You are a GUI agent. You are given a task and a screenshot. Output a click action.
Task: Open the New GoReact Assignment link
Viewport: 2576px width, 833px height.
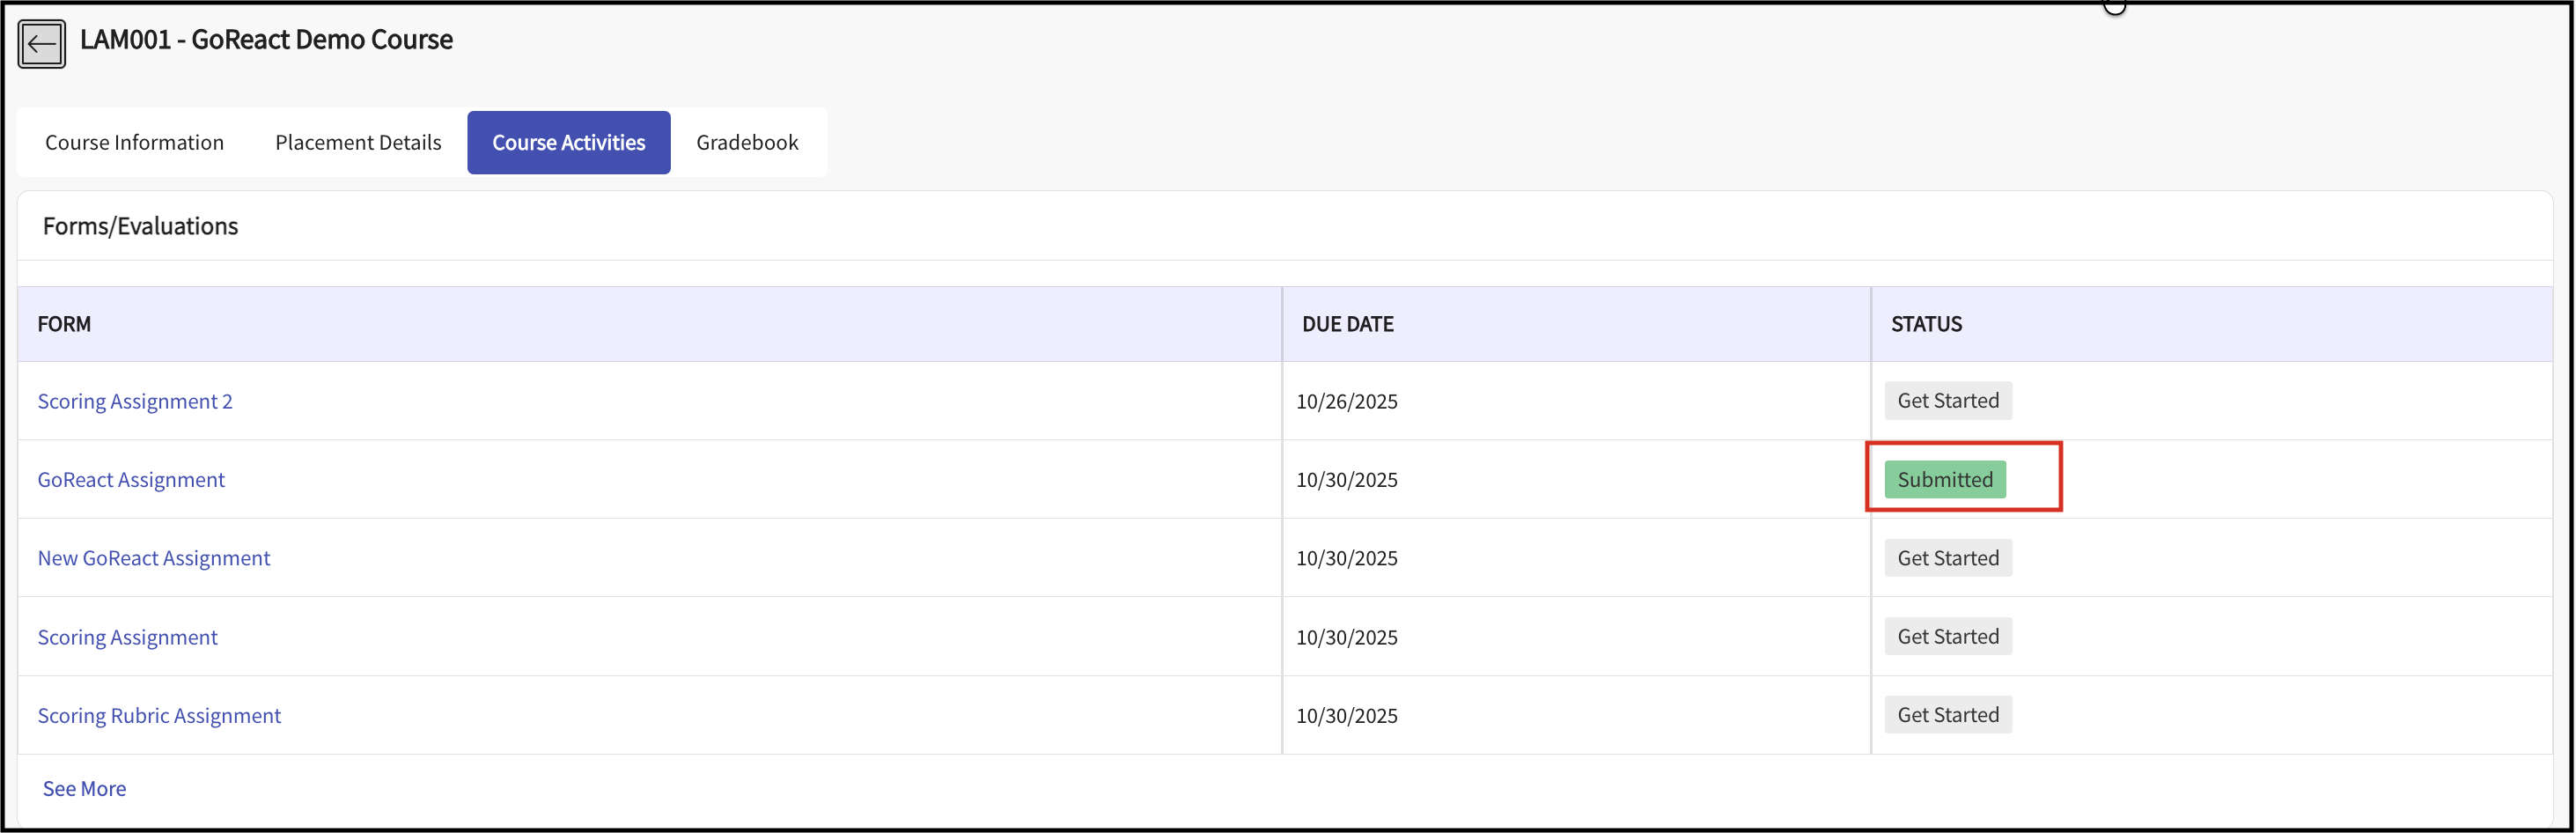154,558
